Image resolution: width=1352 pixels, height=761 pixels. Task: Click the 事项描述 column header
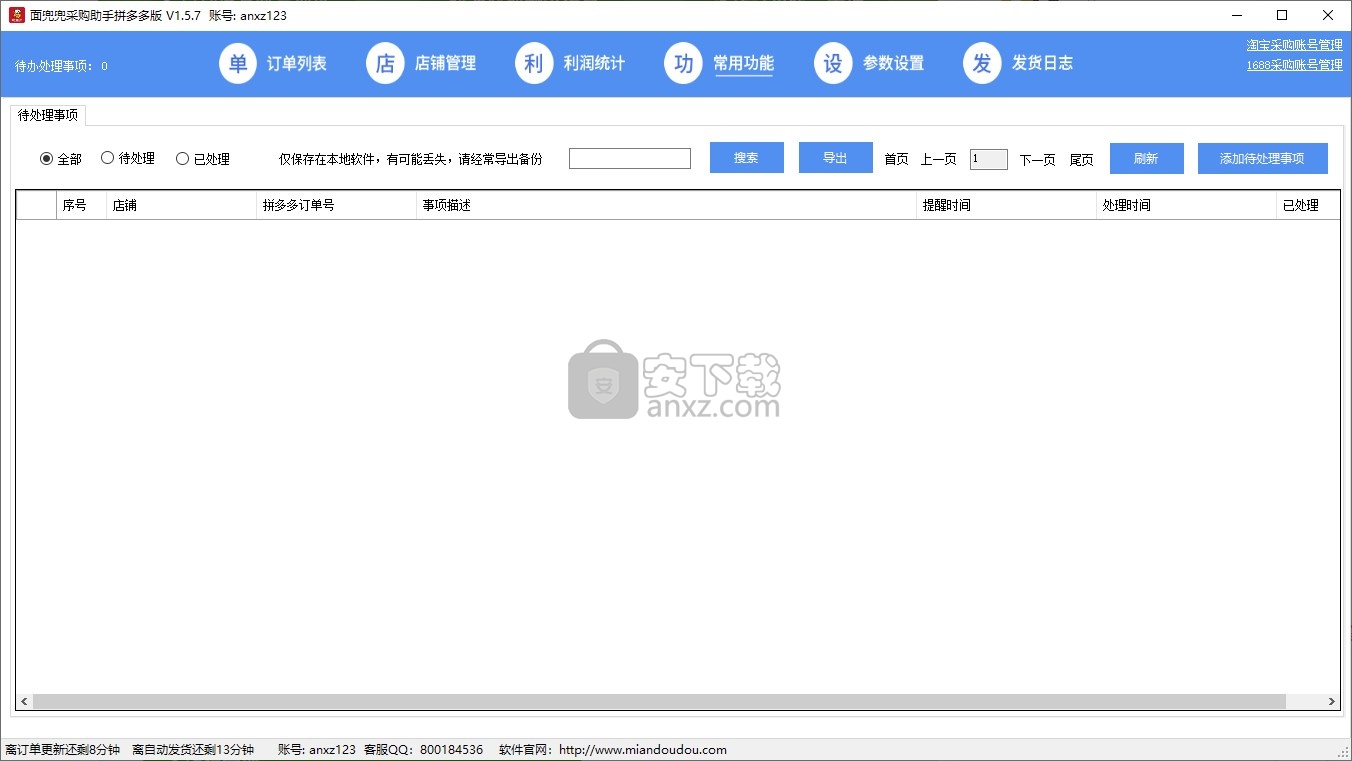667,205
